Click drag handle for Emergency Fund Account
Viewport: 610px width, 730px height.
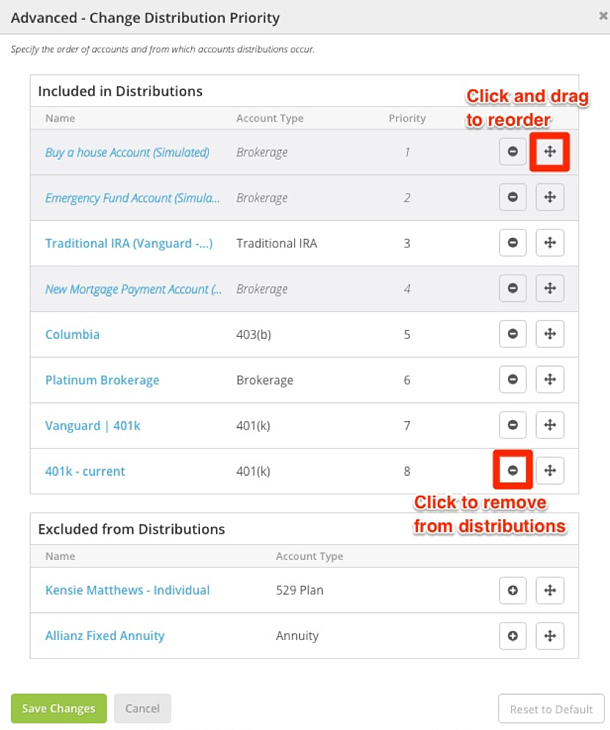[550, 197]
